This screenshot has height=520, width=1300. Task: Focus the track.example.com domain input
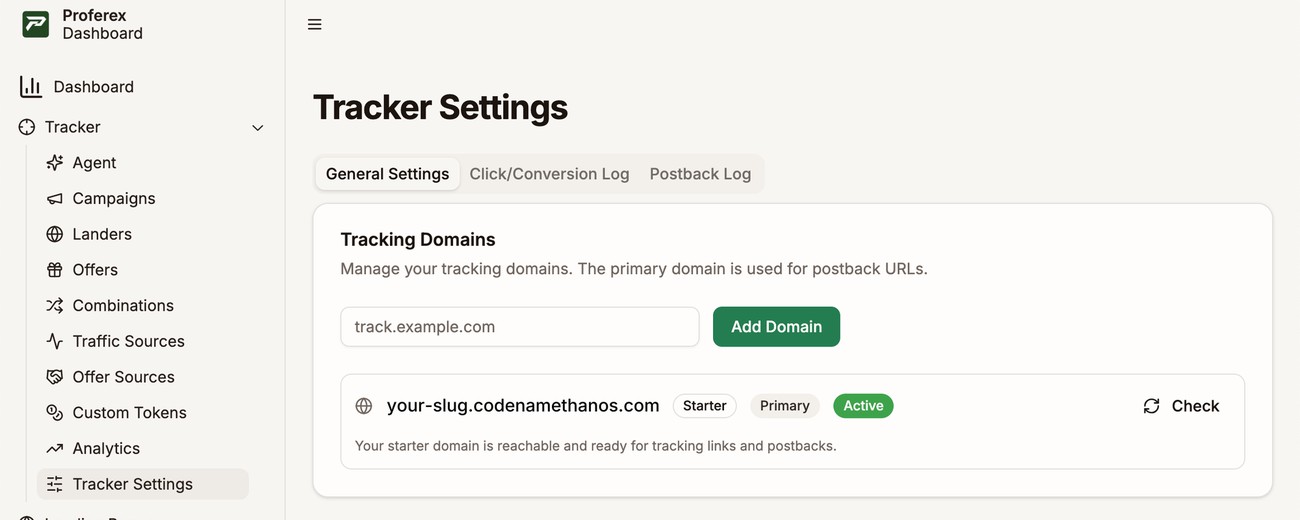pyautogui.click(x=520, y=327)
